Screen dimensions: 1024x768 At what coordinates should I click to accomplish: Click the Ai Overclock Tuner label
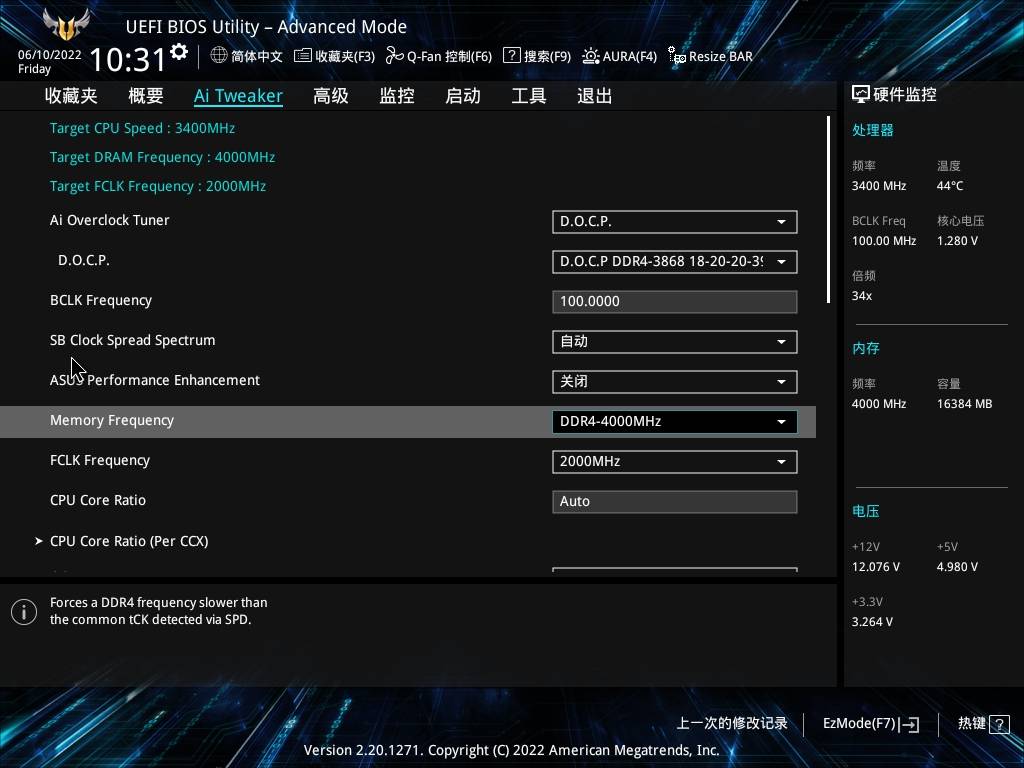109,220
